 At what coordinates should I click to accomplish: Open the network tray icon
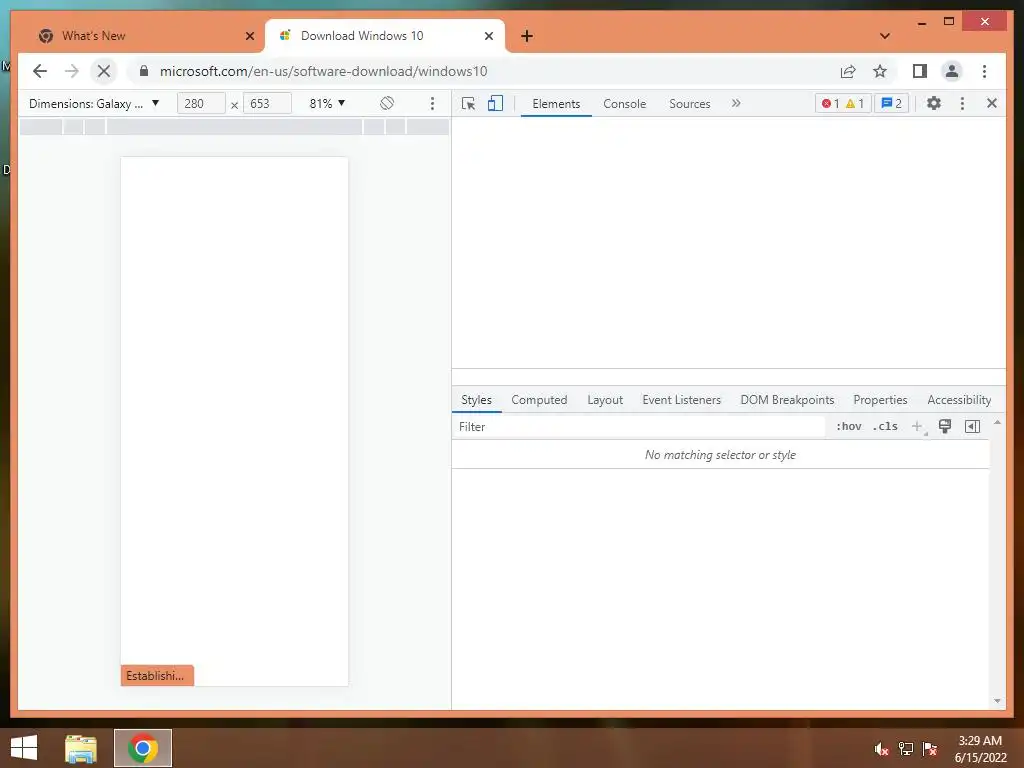click(x=906, y=748)
